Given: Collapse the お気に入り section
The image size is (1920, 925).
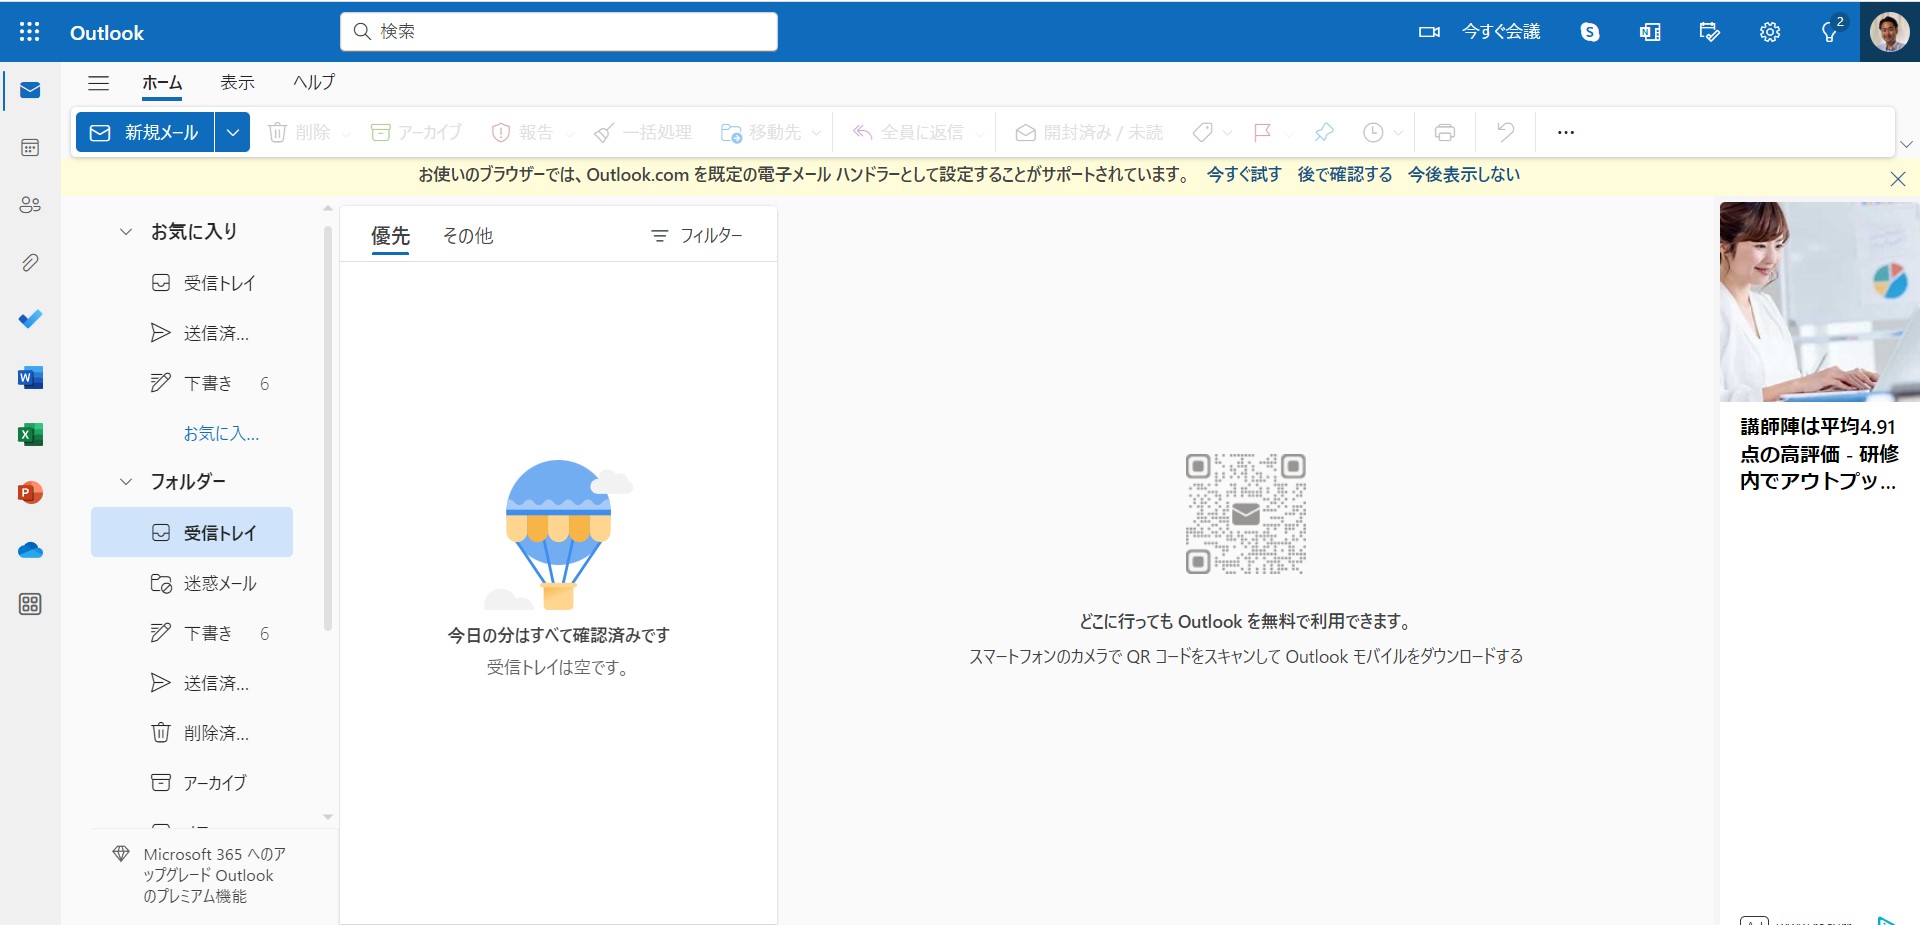Looking at the screenshot, I should (x=126, y=232).
